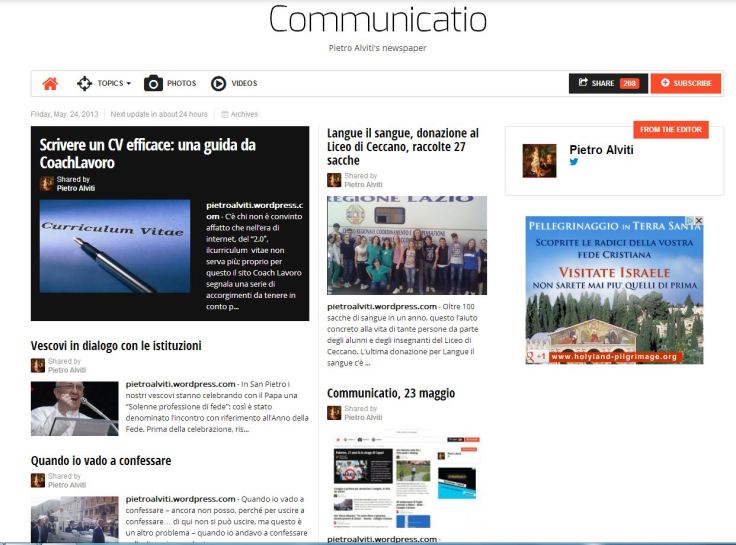Click the orange Home icon
Screen dimensions: 736x545
tap(50, 84)
